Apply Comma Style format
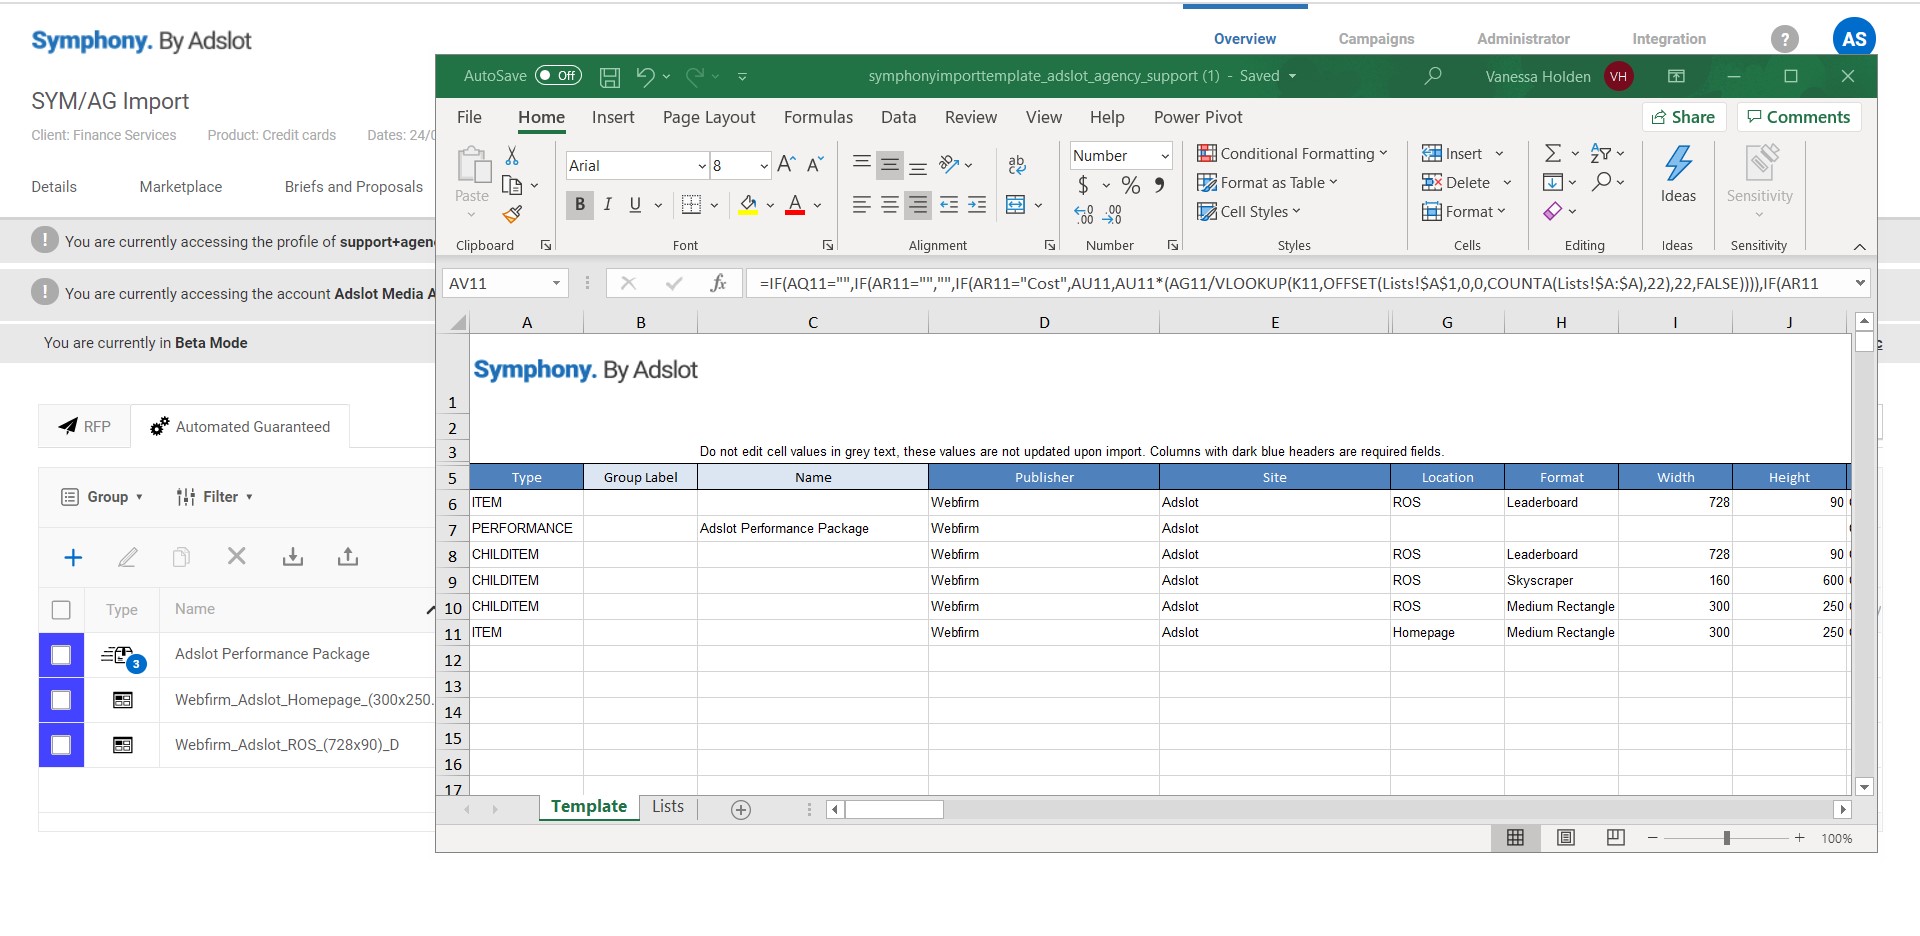Image resolution: width=1920 pixels, height=936 pixels. (1159, 185)
